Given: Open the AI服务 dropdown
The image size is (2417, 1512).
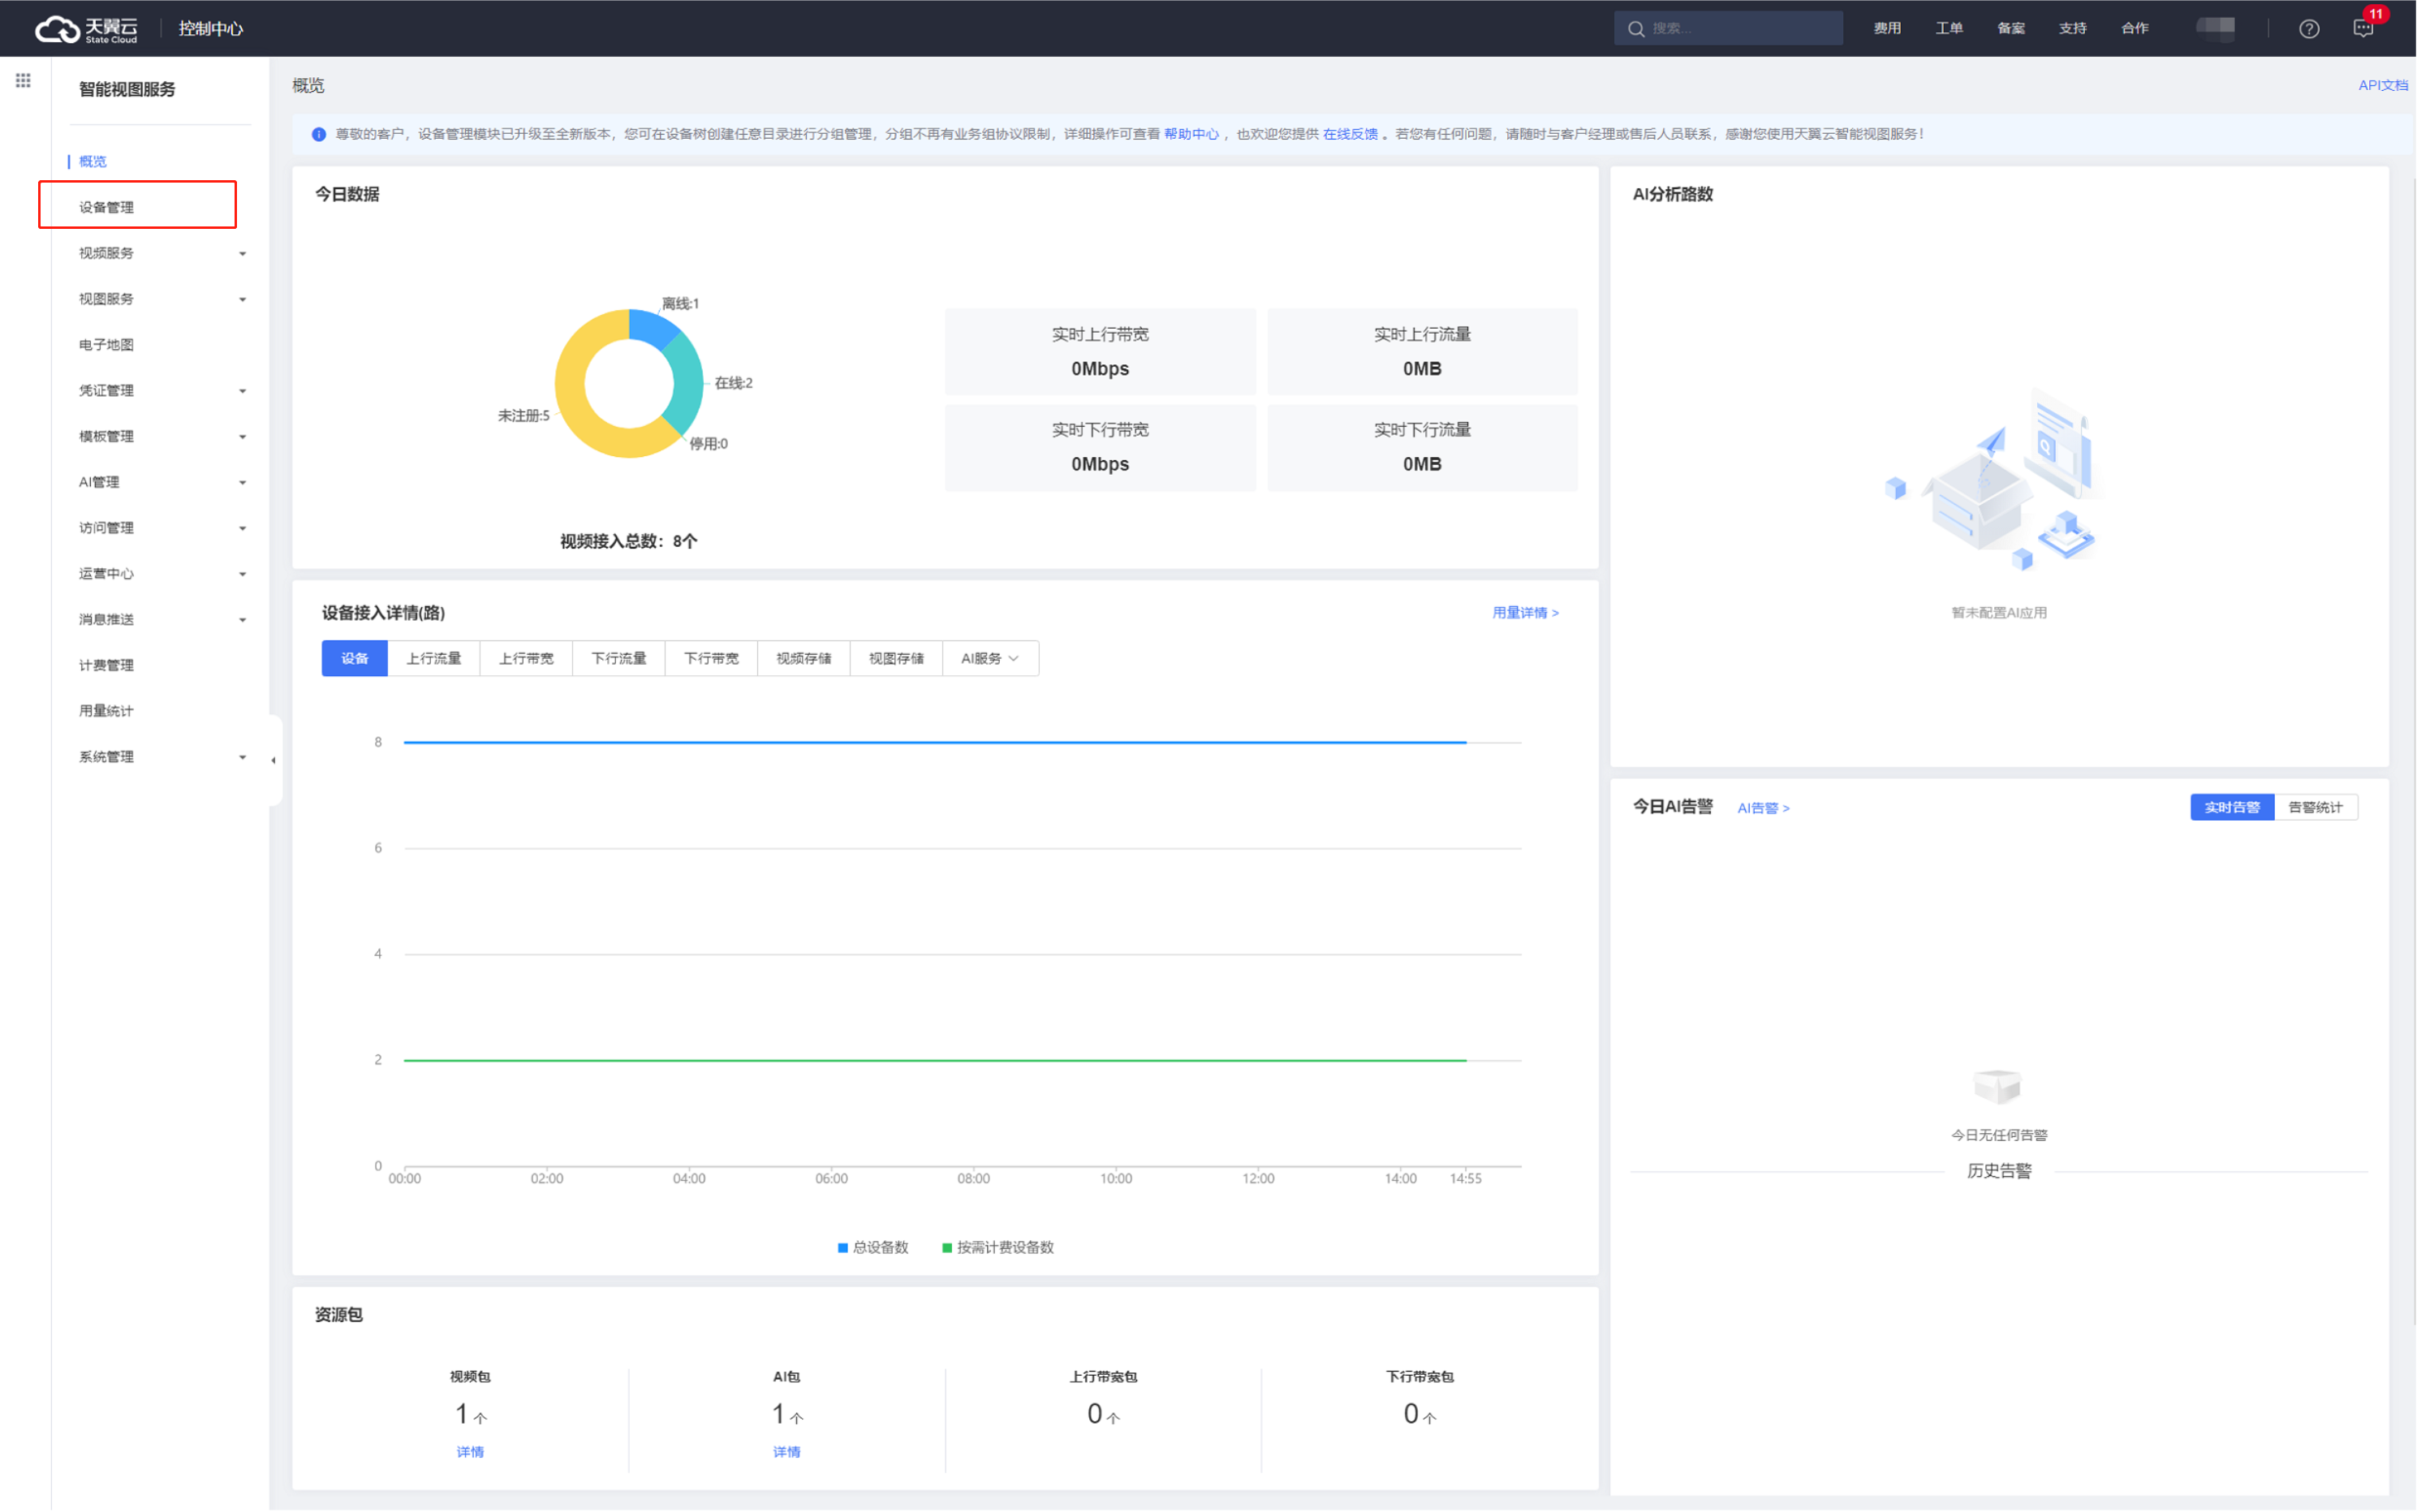Looking at the screenshot, I should [991, 658].
